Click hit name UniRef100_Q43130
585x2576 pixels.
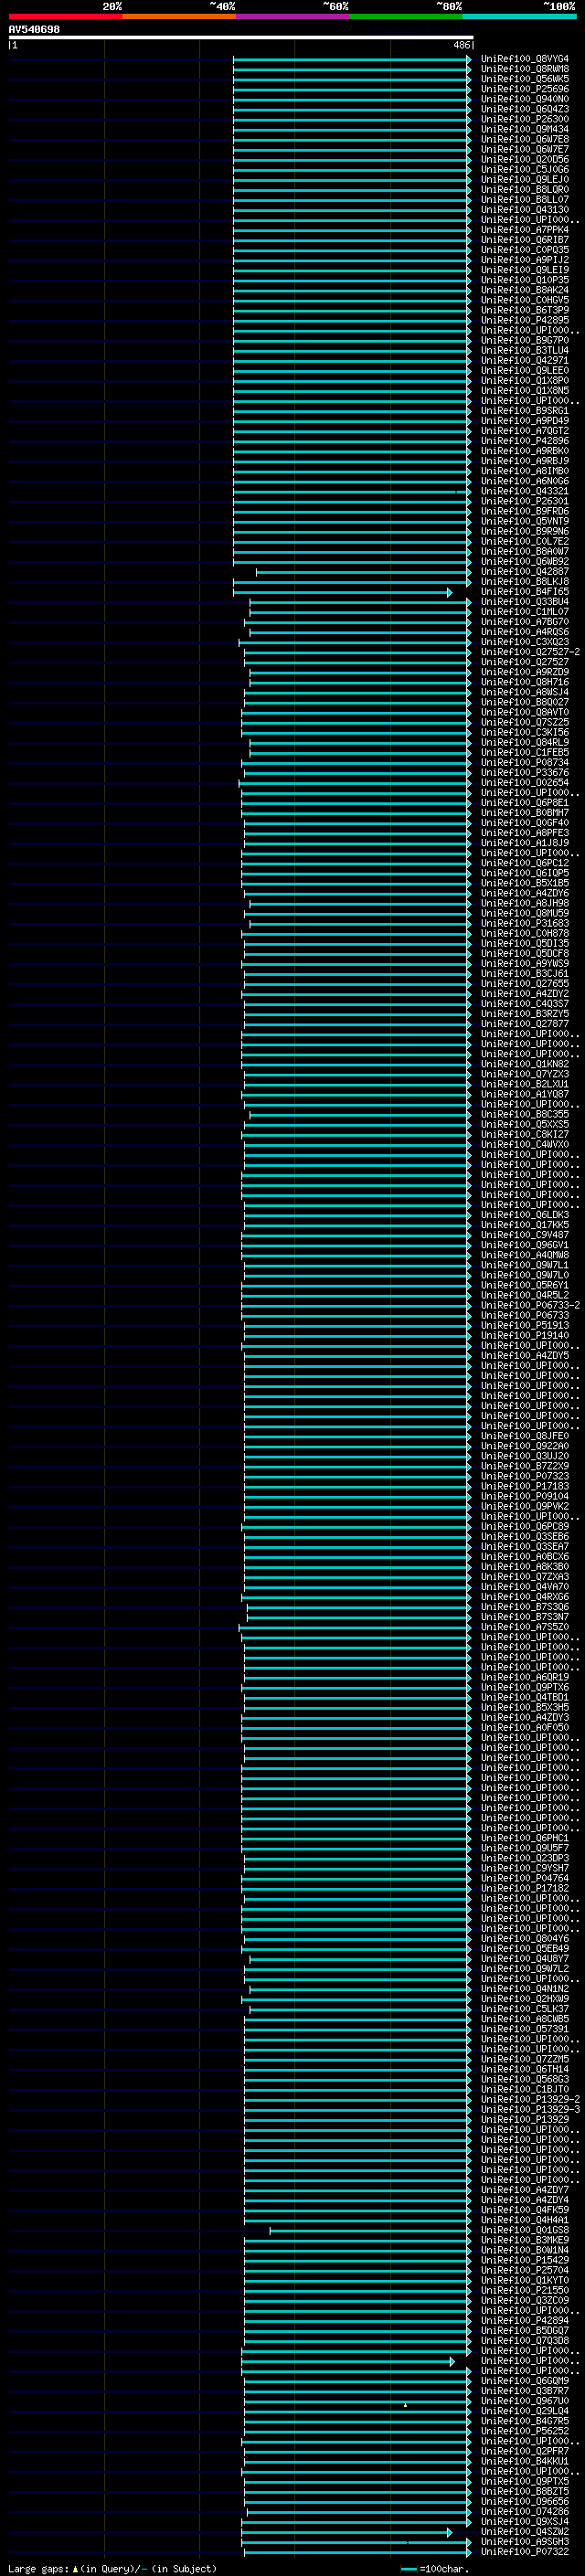pos(525,210)
